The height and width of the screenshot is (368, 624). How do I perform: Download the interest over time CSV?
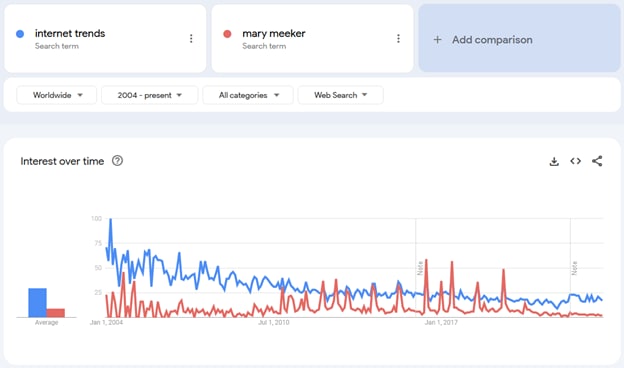[554, 161]
